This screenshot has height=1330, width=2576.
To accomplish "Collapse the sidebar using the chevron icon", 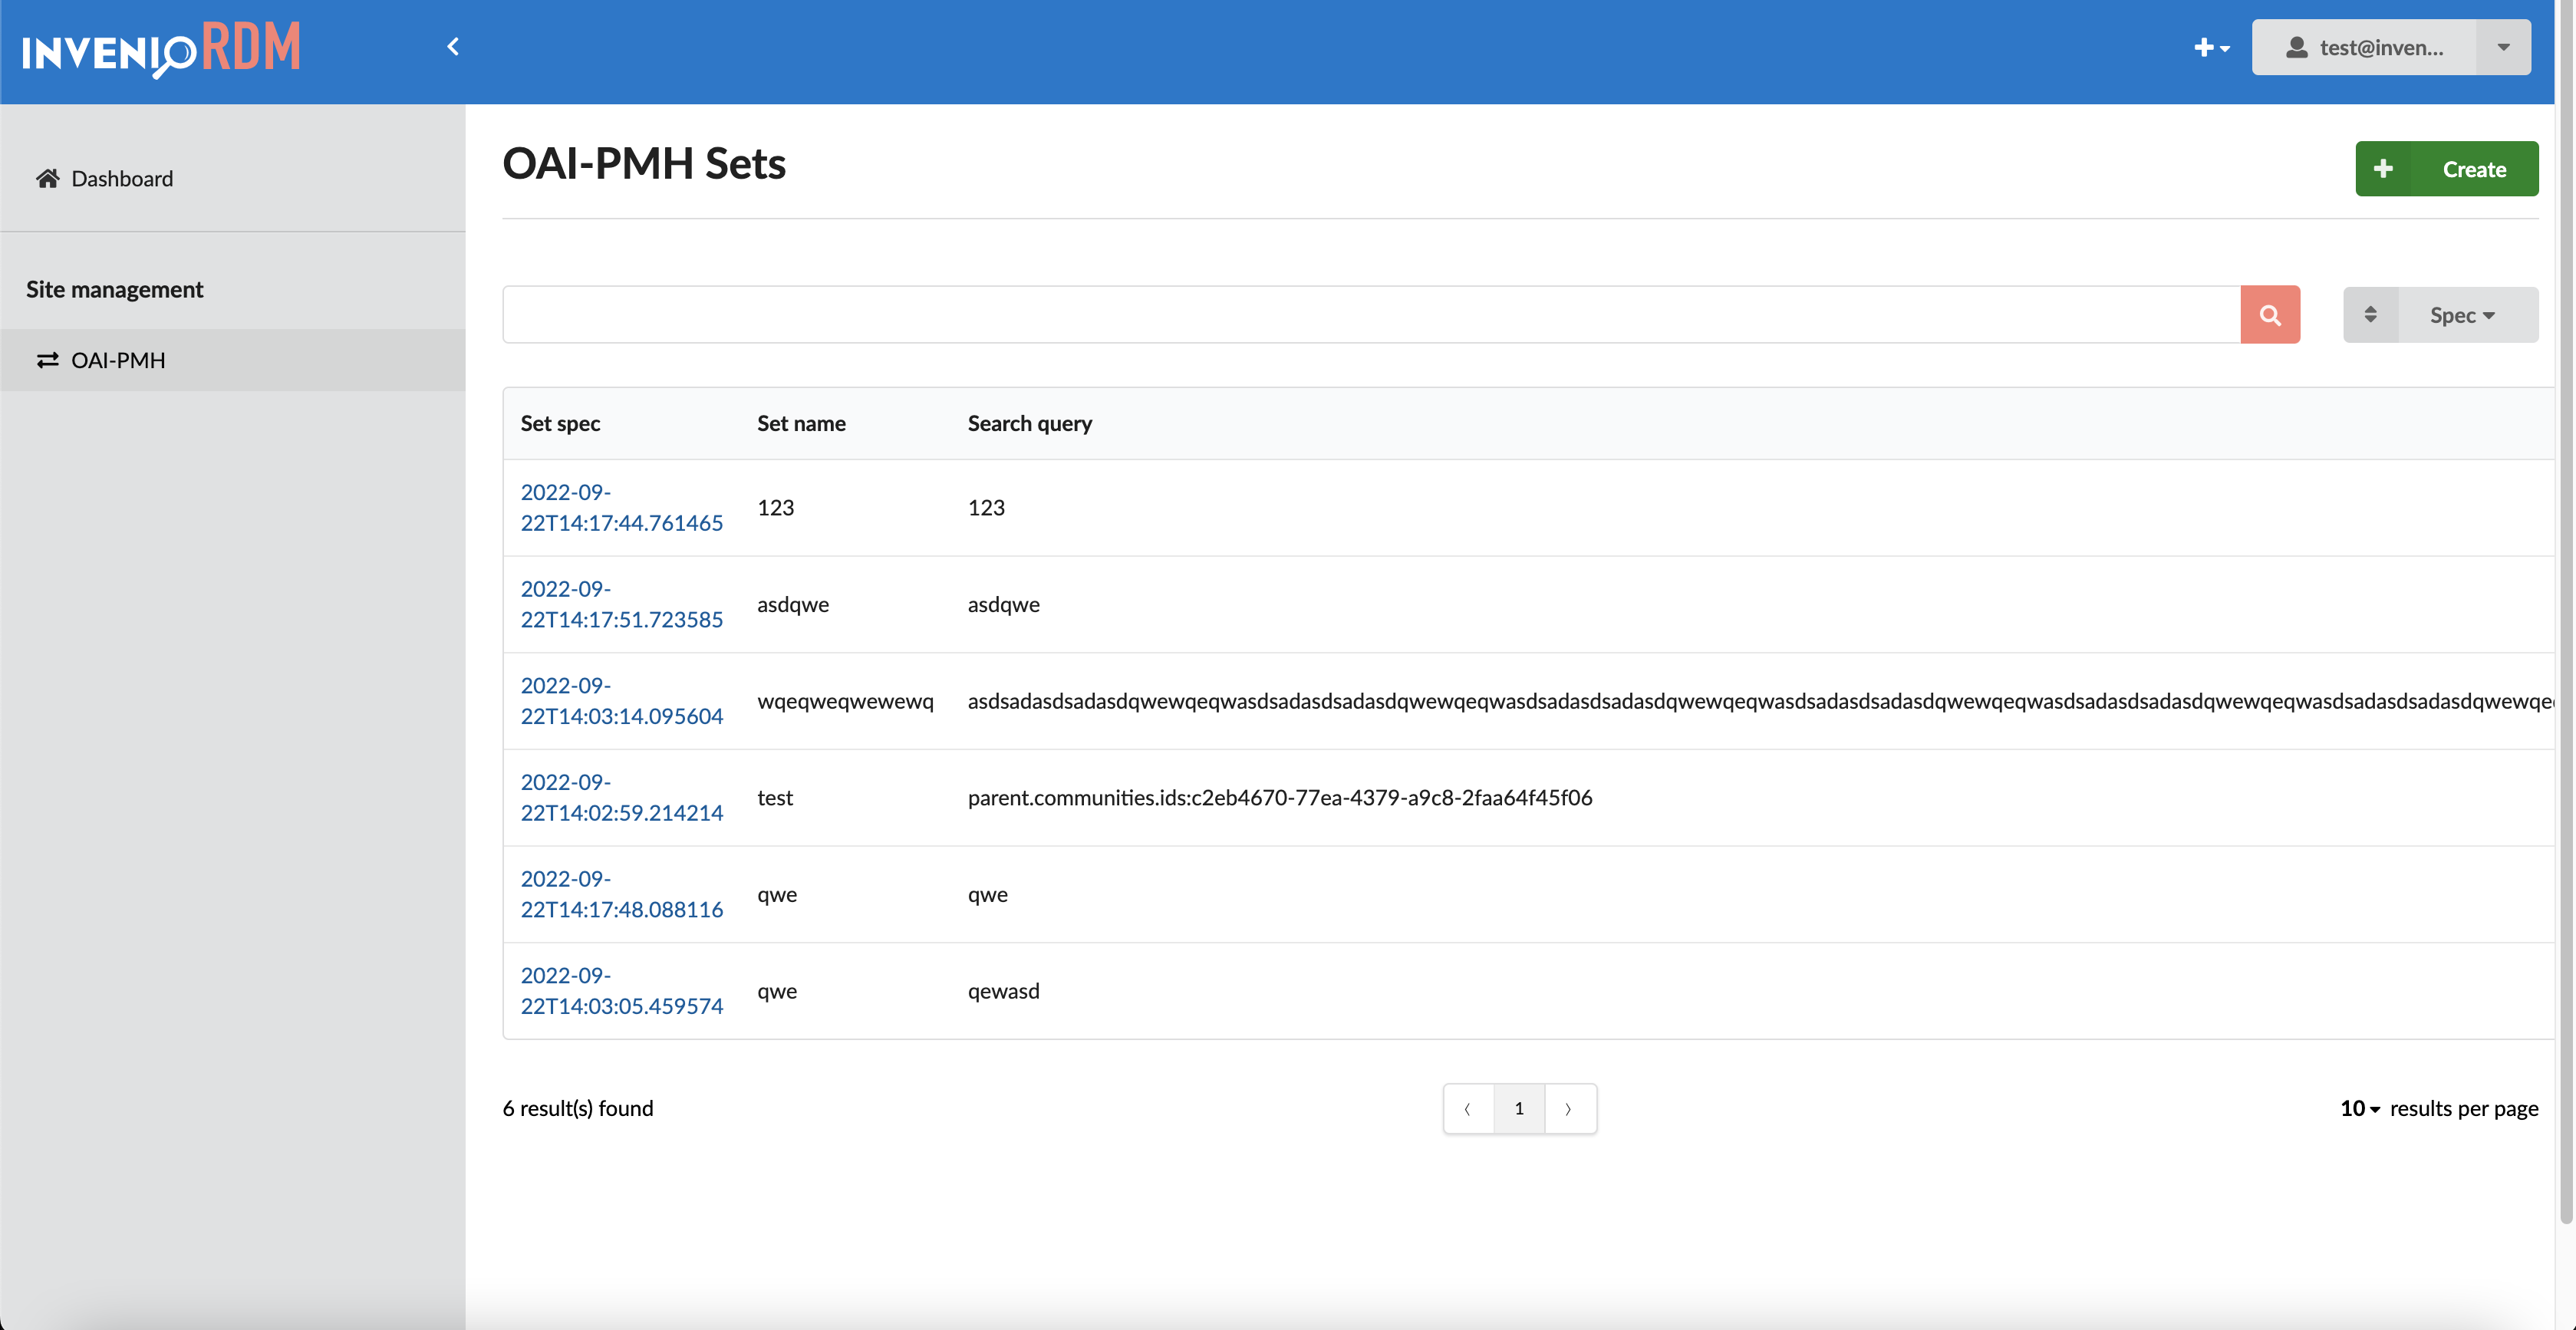I will click(x=452, y=46).
